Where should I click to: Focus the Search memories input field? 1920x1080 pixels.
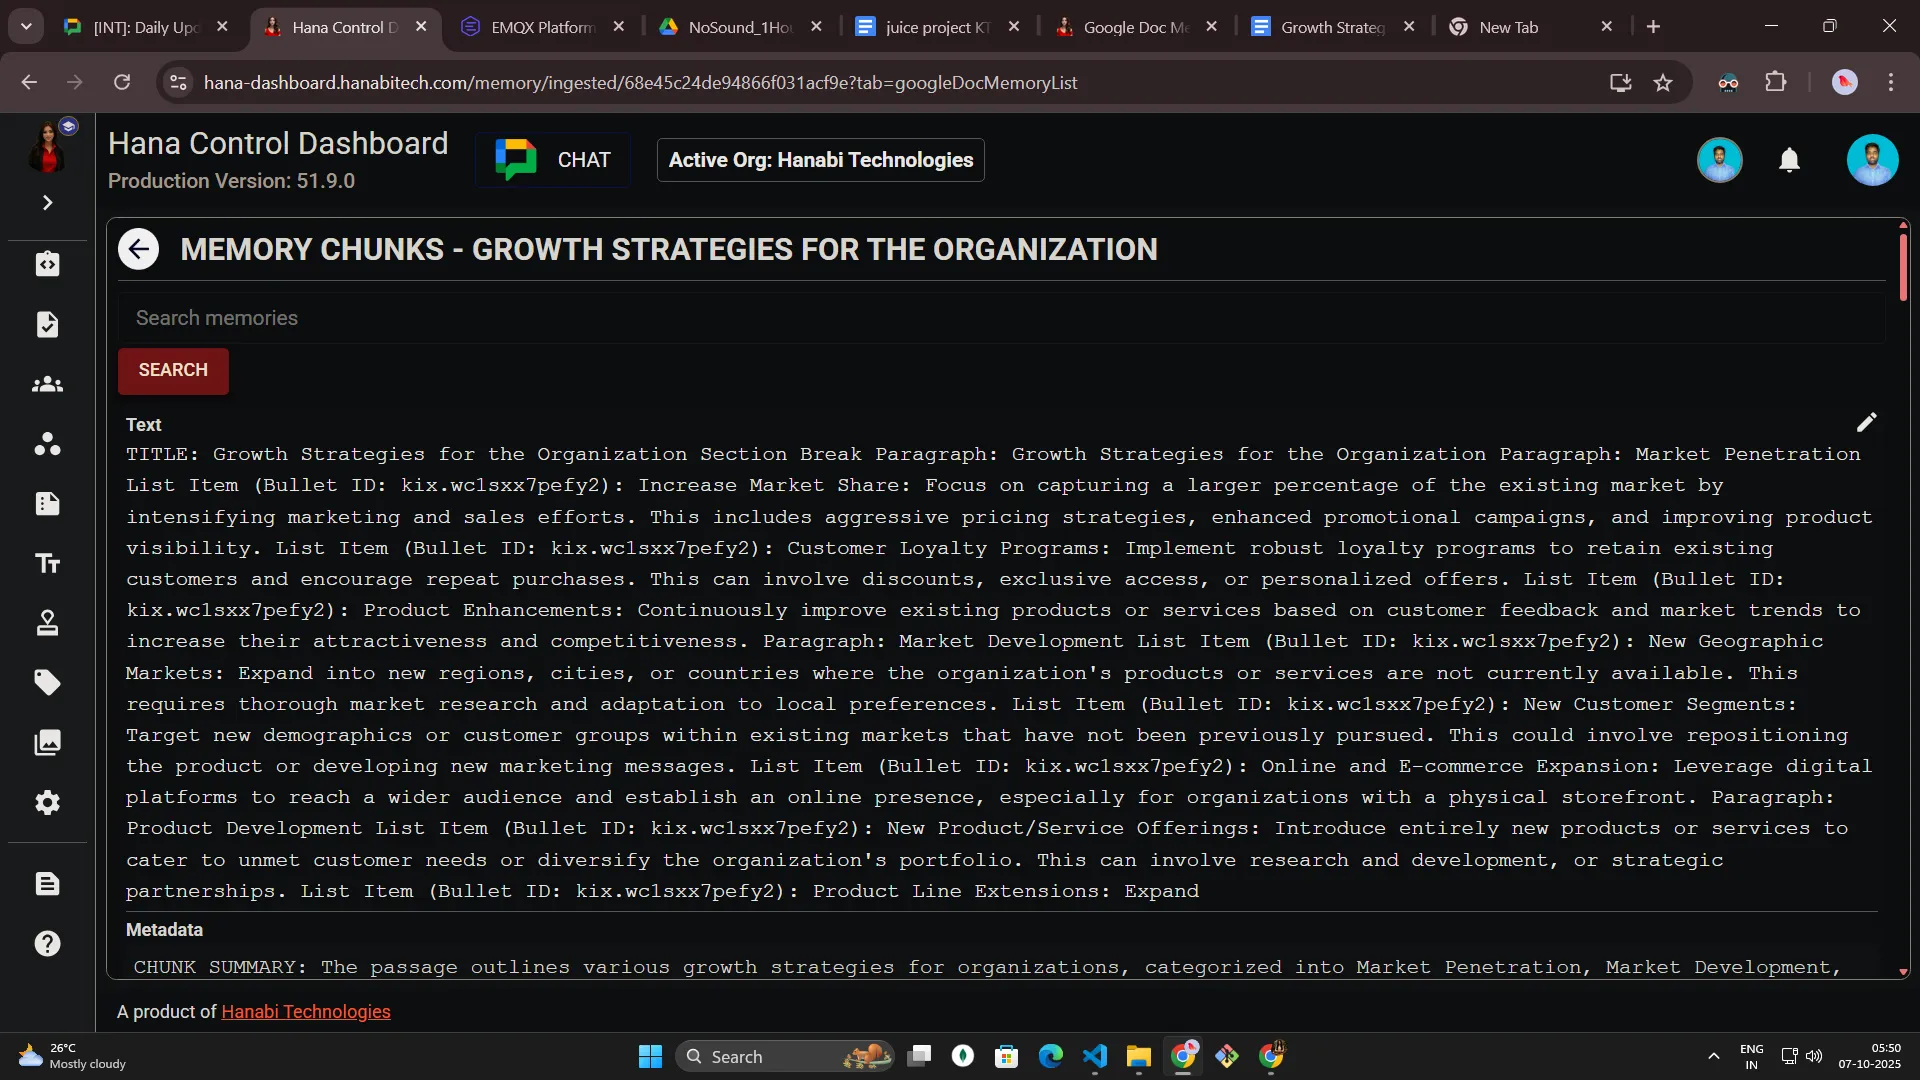click(x=1000, y=318)
